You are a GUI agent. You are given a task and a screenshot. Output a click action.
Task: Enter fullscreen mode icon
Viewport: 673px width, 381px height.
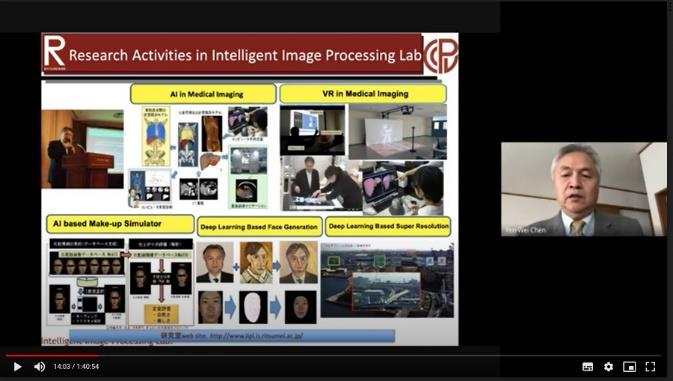pos(650,367)
